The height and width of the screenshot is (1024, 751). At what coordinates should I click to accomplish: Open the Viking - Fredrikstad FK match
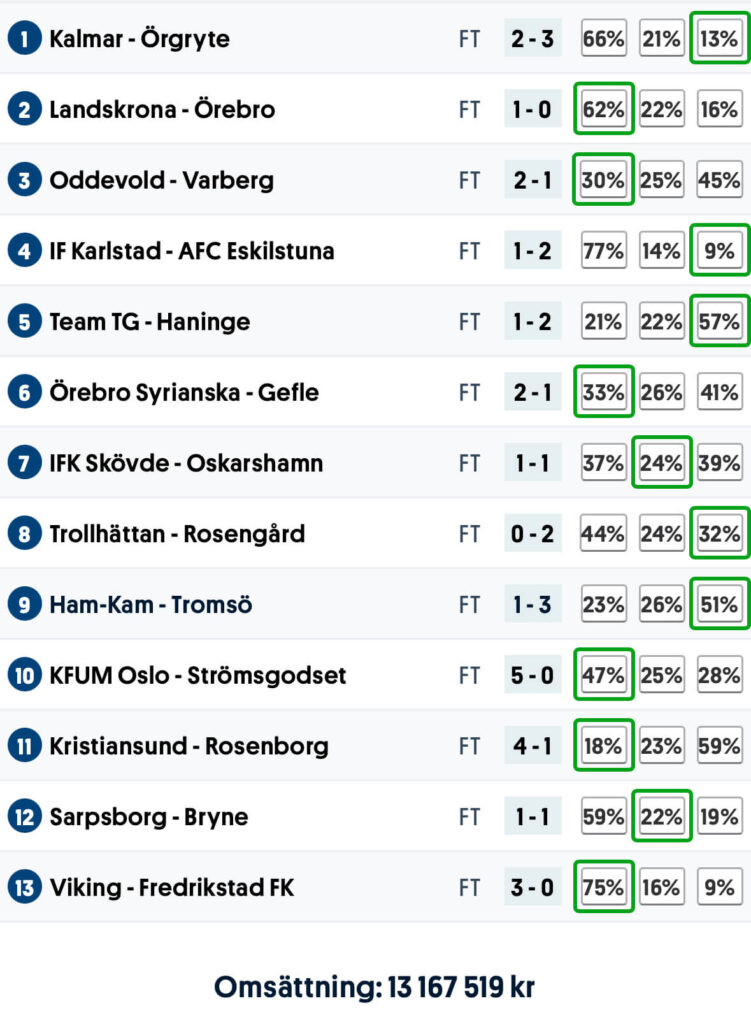[171, 887]
